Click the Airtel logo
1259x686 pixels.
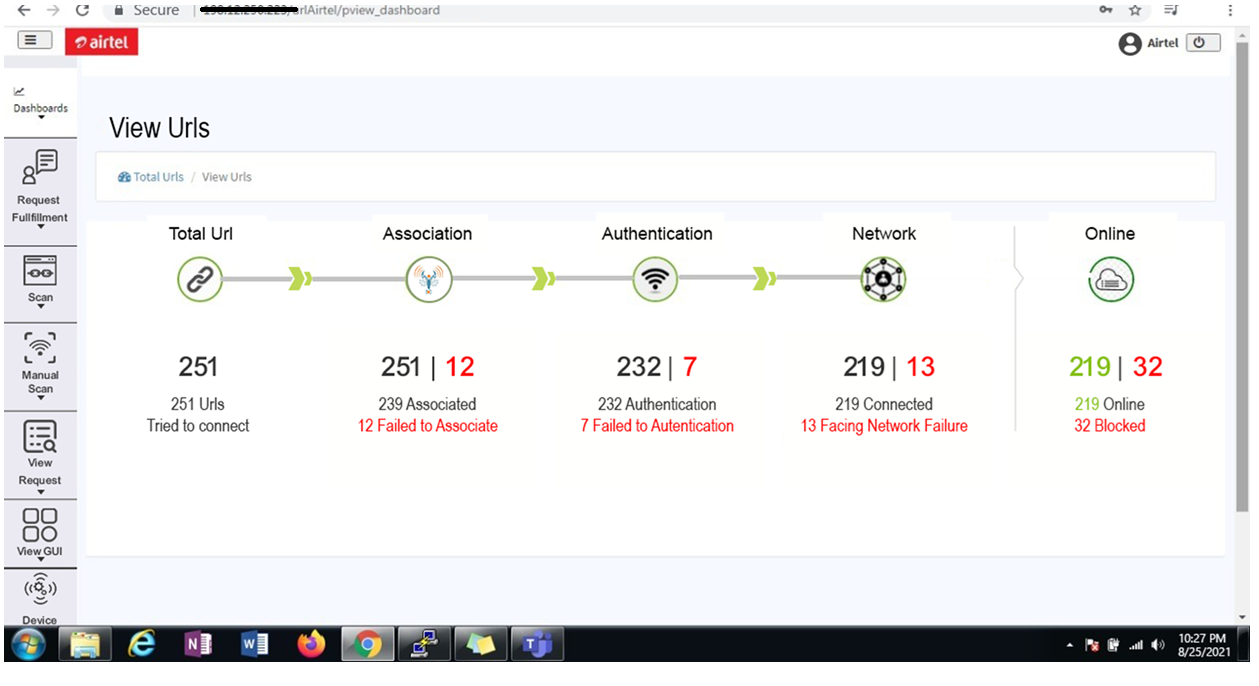click(102, 42)
